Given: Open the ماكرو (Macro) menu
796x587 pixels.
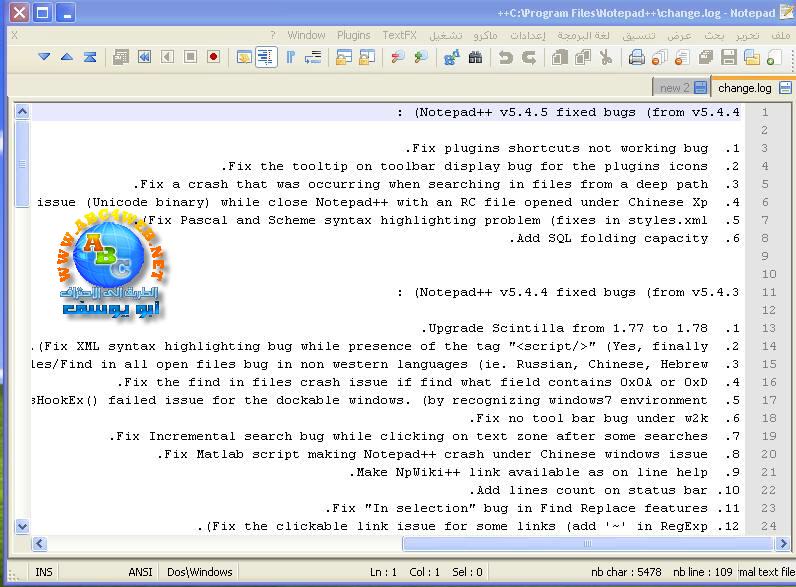Looking at the screenshot, I should pos(485,35).
